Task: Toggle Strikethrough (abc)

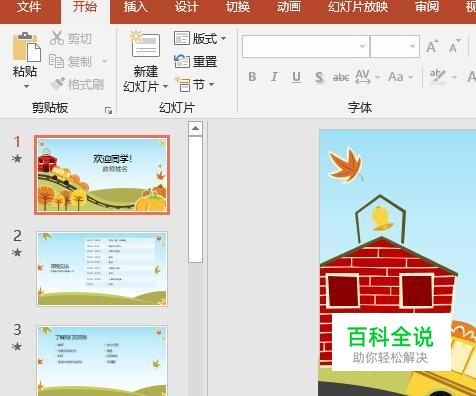Action: pyautogui.click(x=341, y=77)
